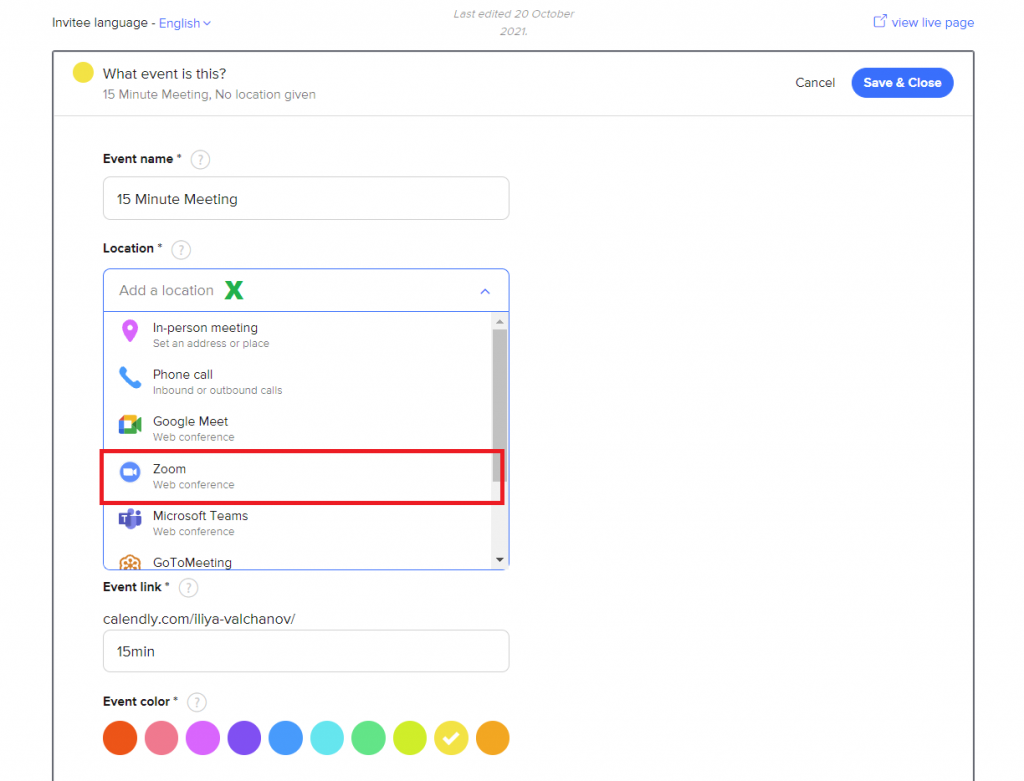Open the Invitee language English dropdown
This screenshot has width=1024, height=781.
185,23
